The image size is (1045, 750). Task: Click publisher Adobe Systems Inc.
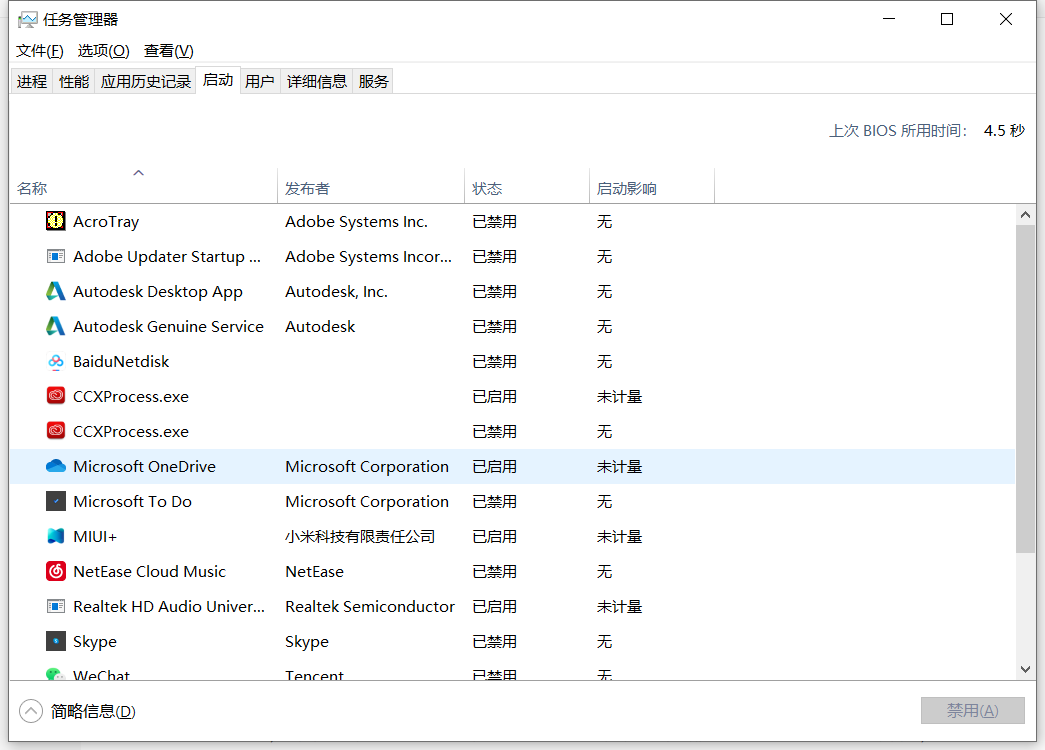coord(357,221)
